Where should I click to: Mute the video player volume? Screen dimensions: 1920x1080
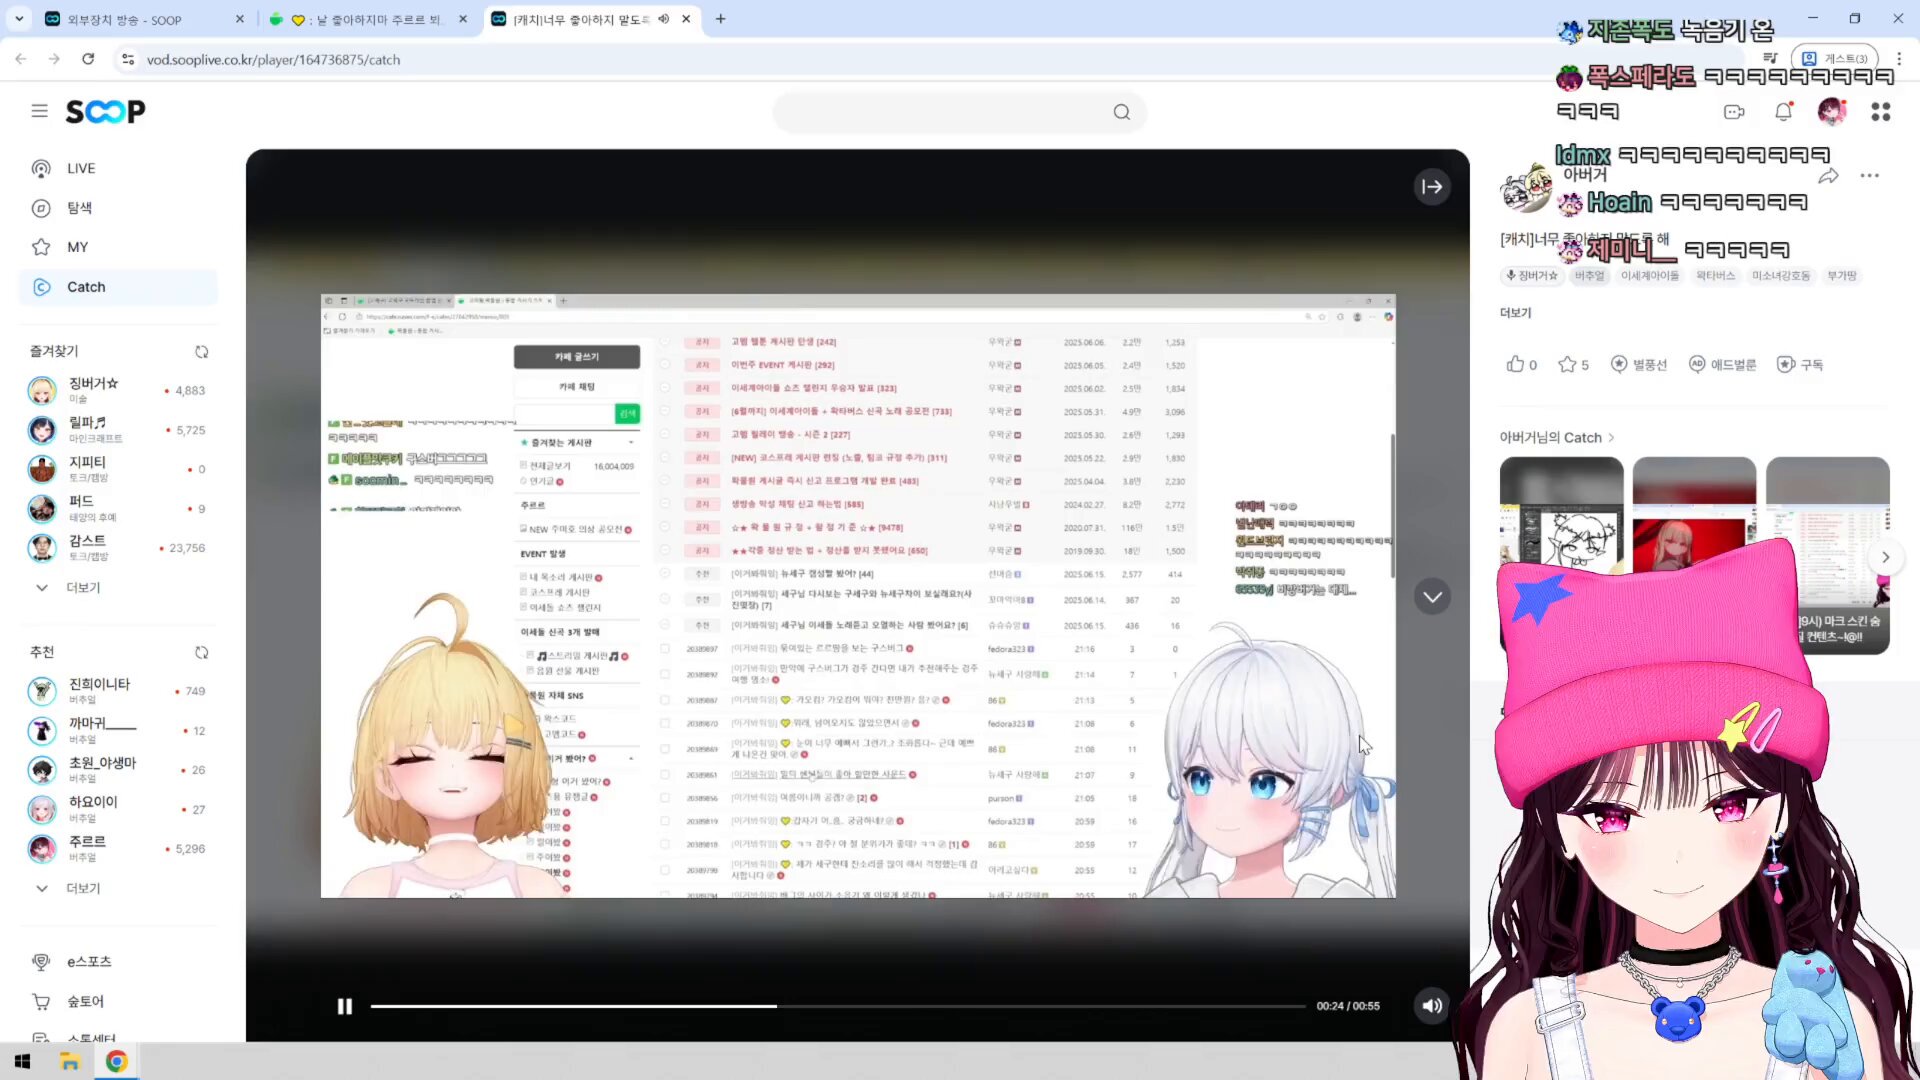[1432, 1006]
